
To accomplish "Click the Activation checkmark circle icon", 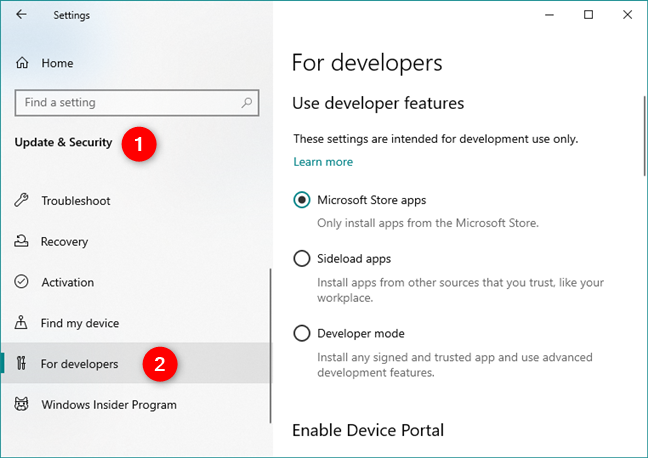I will coord(21,281).
